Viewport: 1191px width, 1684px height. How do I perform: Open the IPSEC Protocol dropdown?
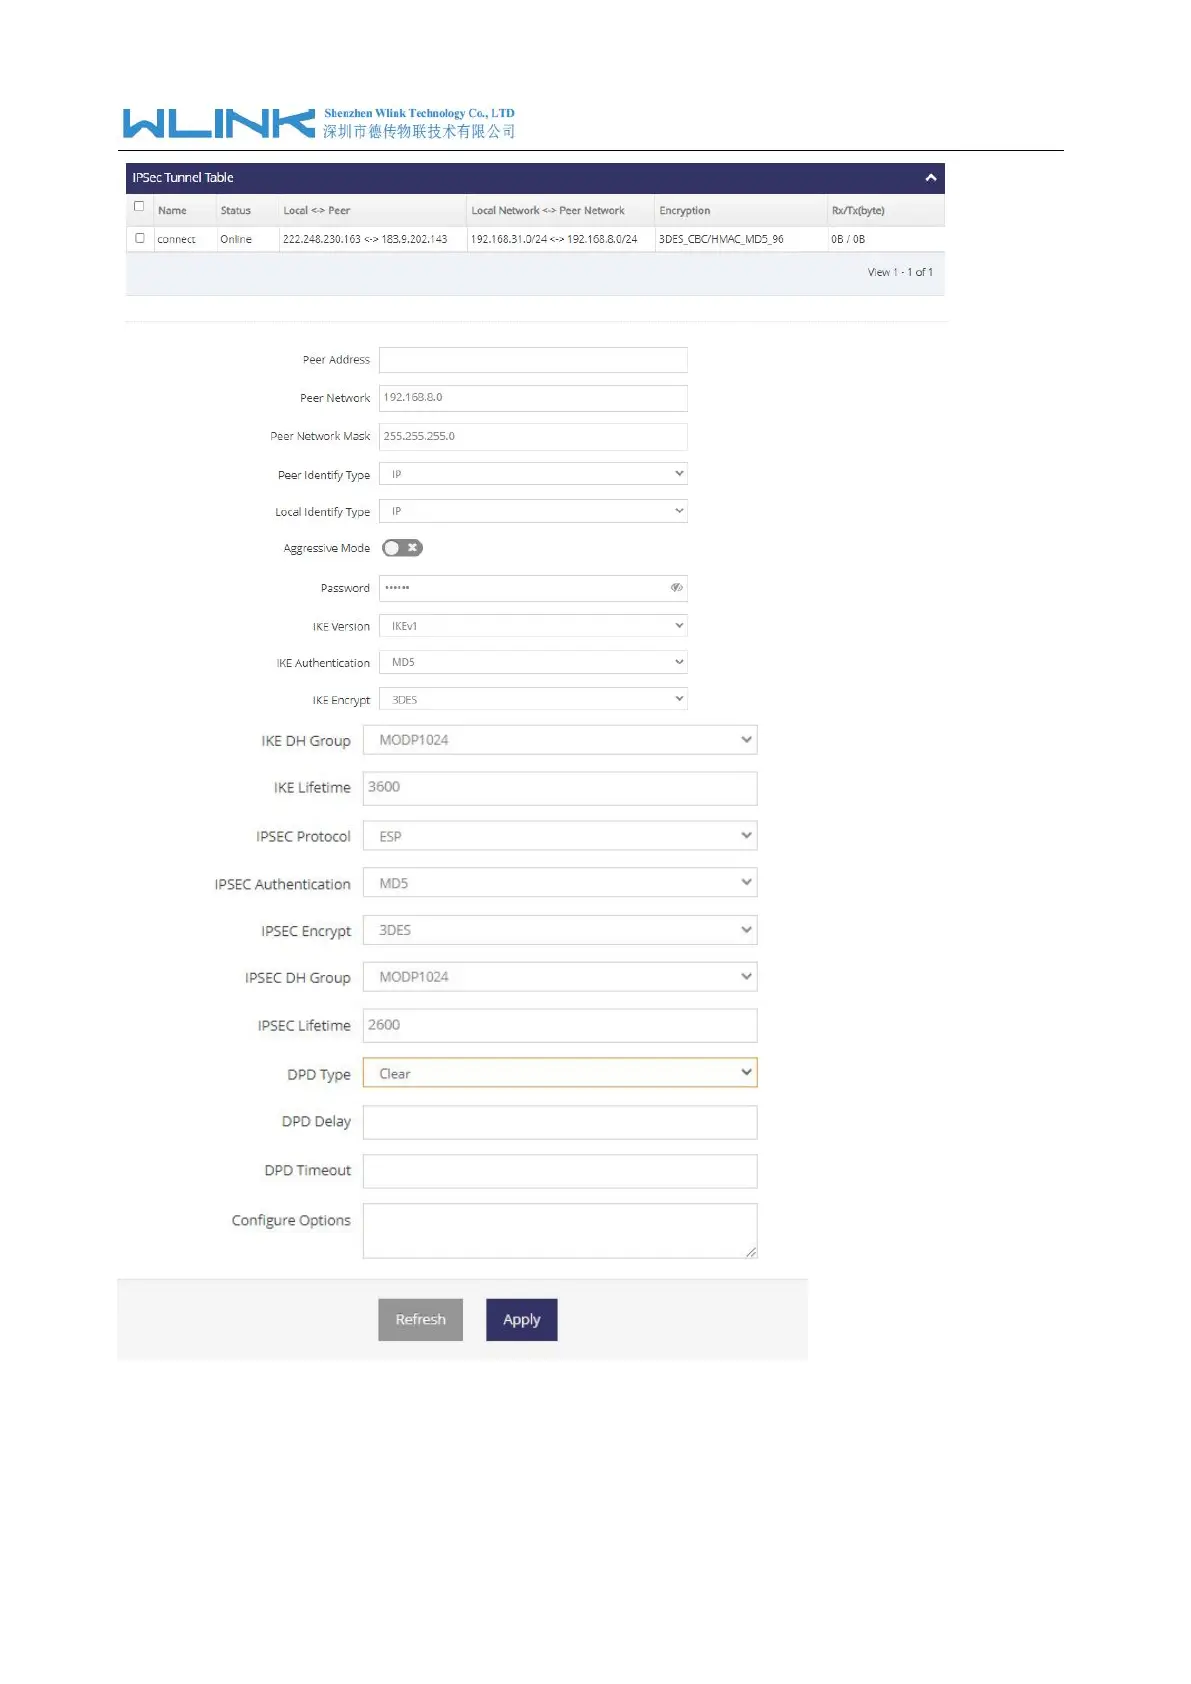click(560, 836)
